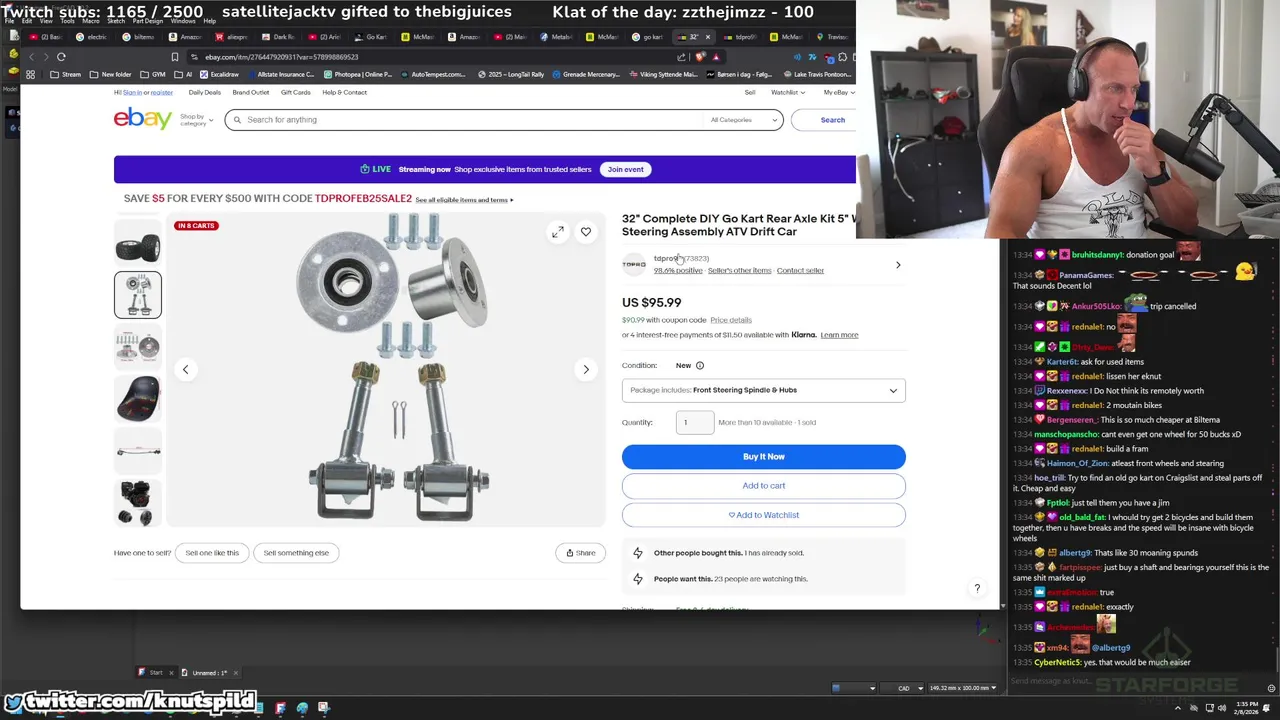Open the Excalidraw bookmark
This screenshot has width=1280, height=720.
219,74
